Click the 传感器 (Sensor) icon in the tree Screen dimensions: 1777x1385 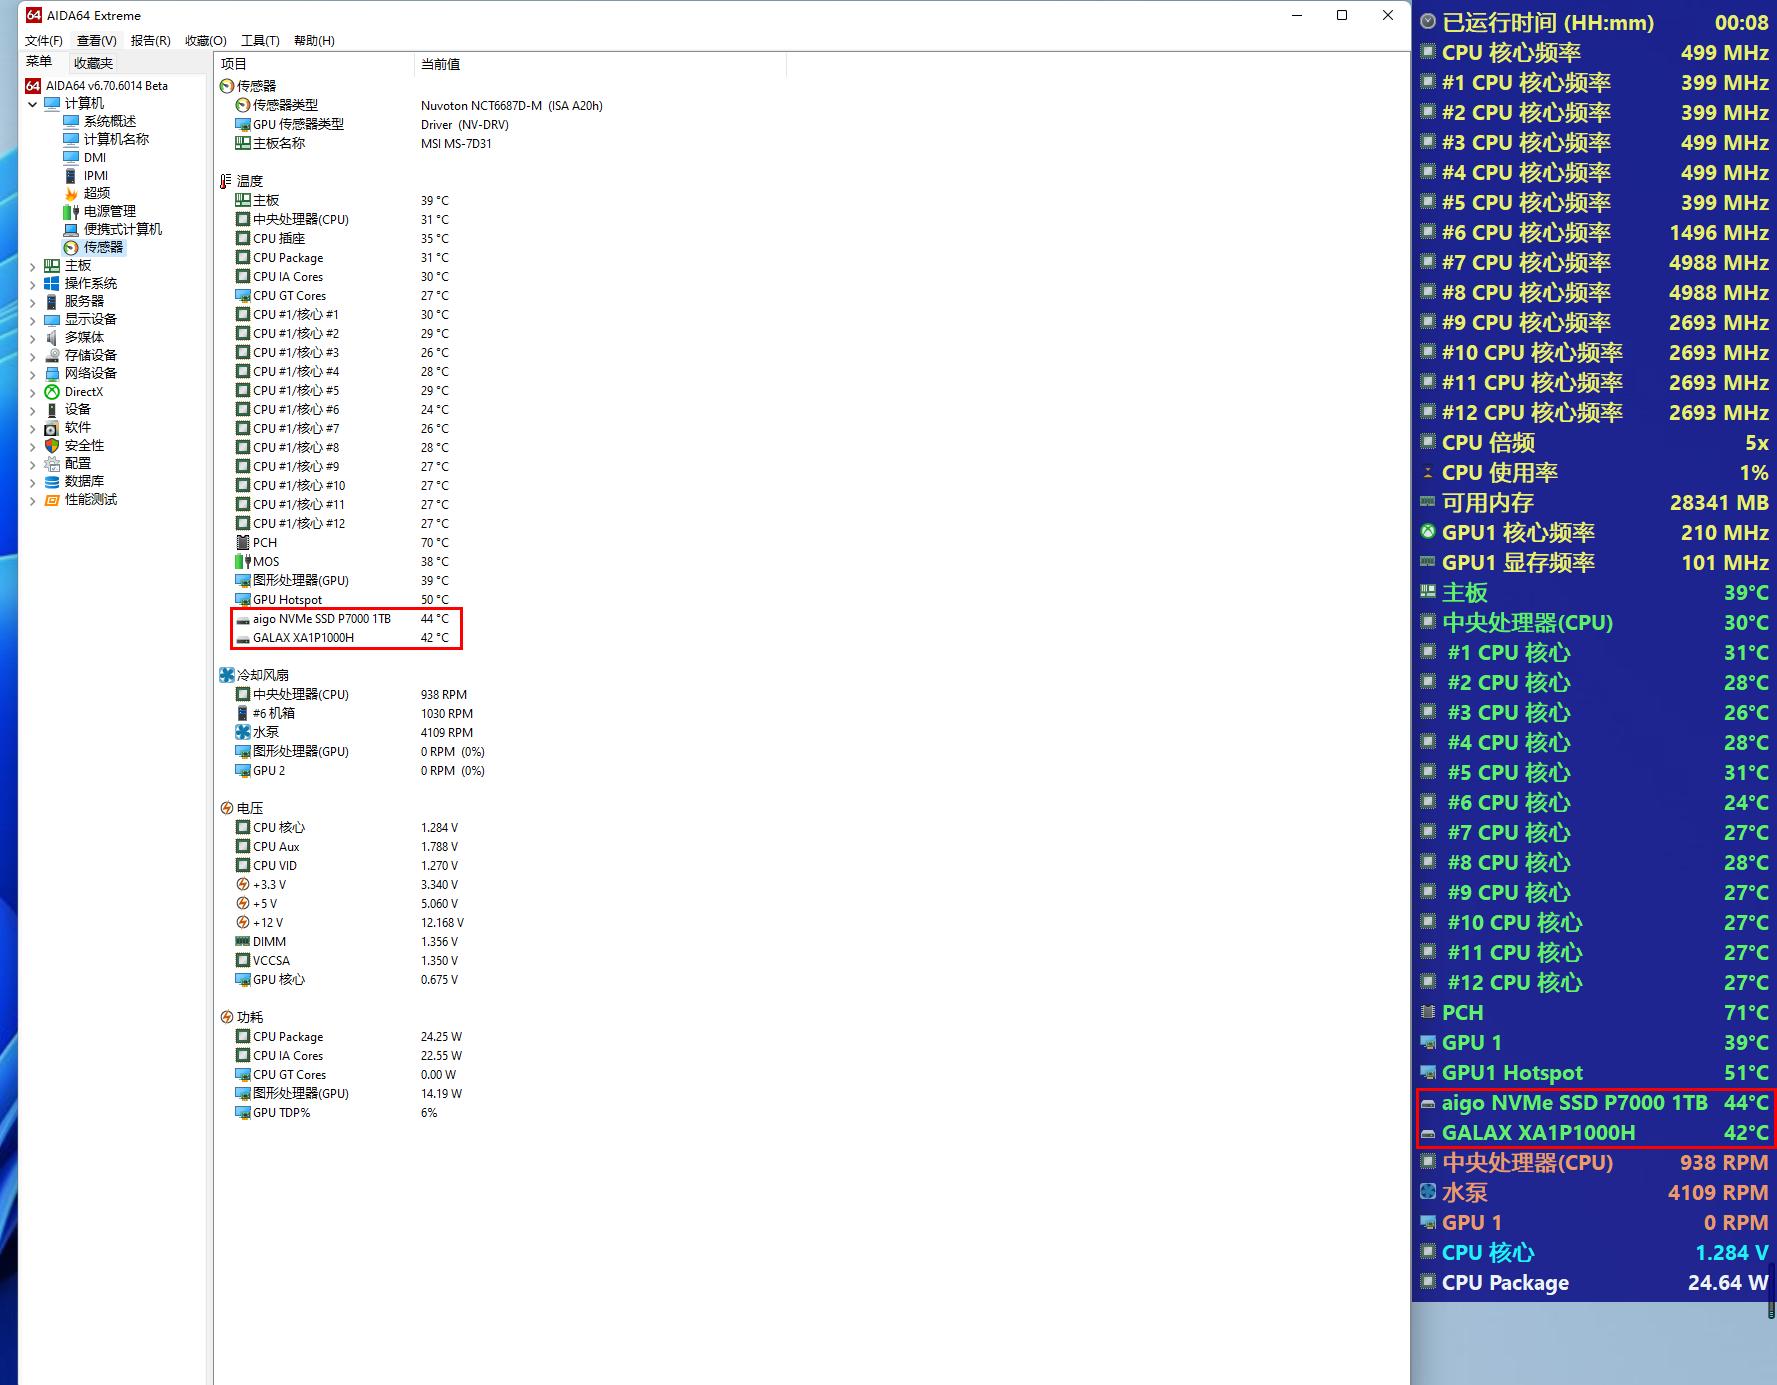tap(71, 247)
